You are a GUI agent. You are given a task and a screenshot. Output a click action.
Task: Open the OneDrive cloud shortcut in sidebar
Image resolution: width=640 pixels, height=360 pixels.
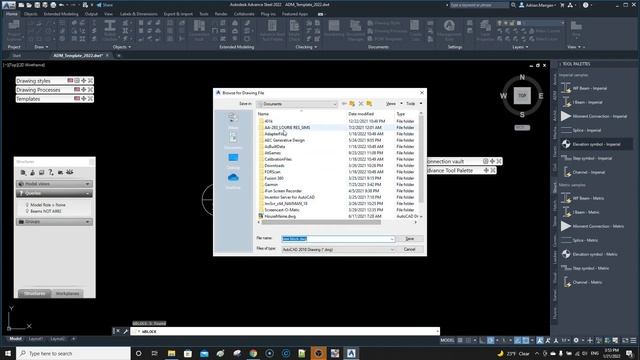click(233, 180)
